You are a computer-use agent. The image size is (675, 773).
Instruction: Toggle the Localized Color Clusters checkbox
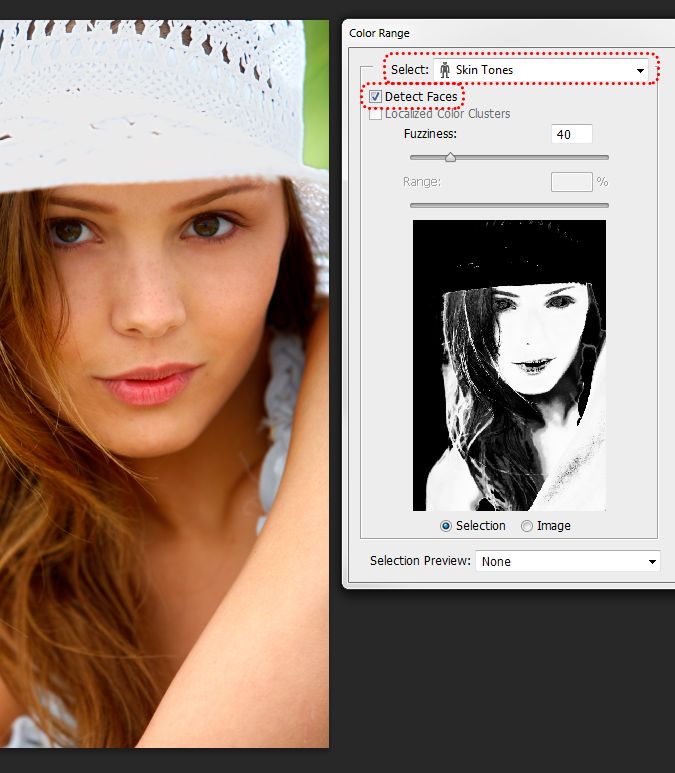point(375,114)
